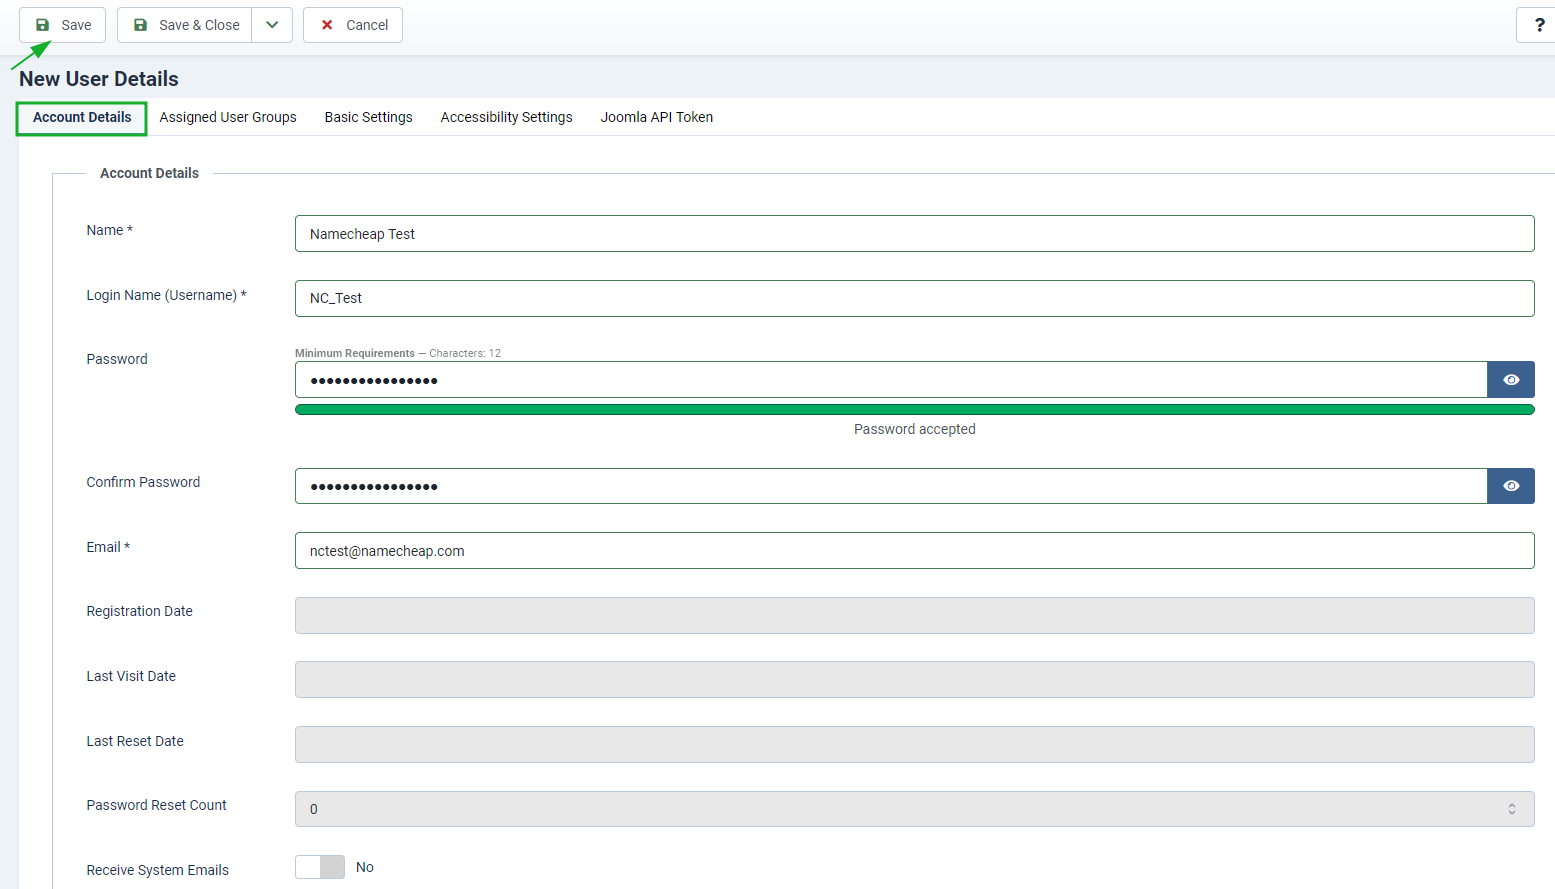
Task: Open the help question mark button
Action: click(x=1538, y=25)
